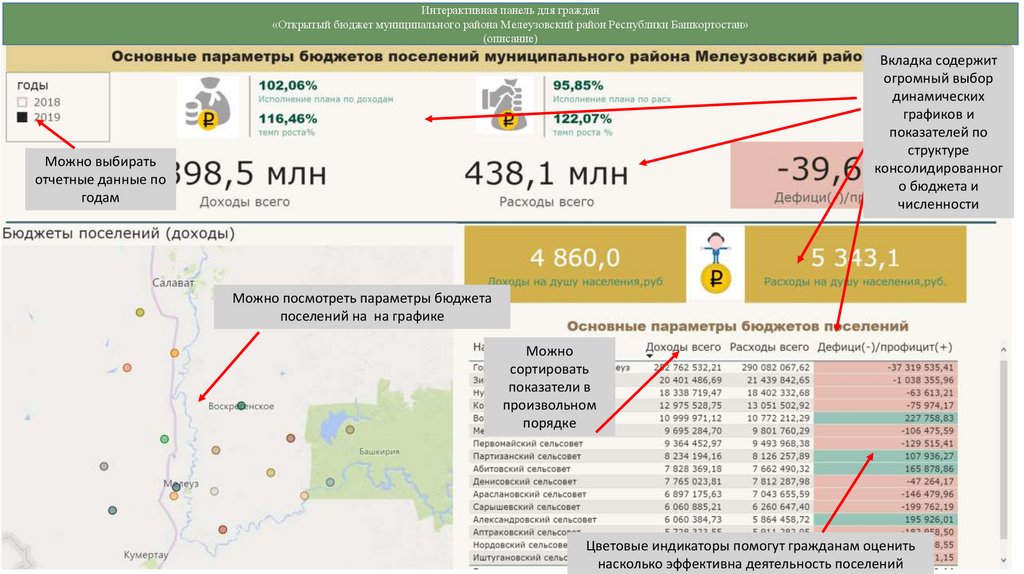Click the Бюджеты поселений (доходы) section heading
The width and height of the screenshot is (1024, 574).
pyautogui.click(x=118, y=233)
